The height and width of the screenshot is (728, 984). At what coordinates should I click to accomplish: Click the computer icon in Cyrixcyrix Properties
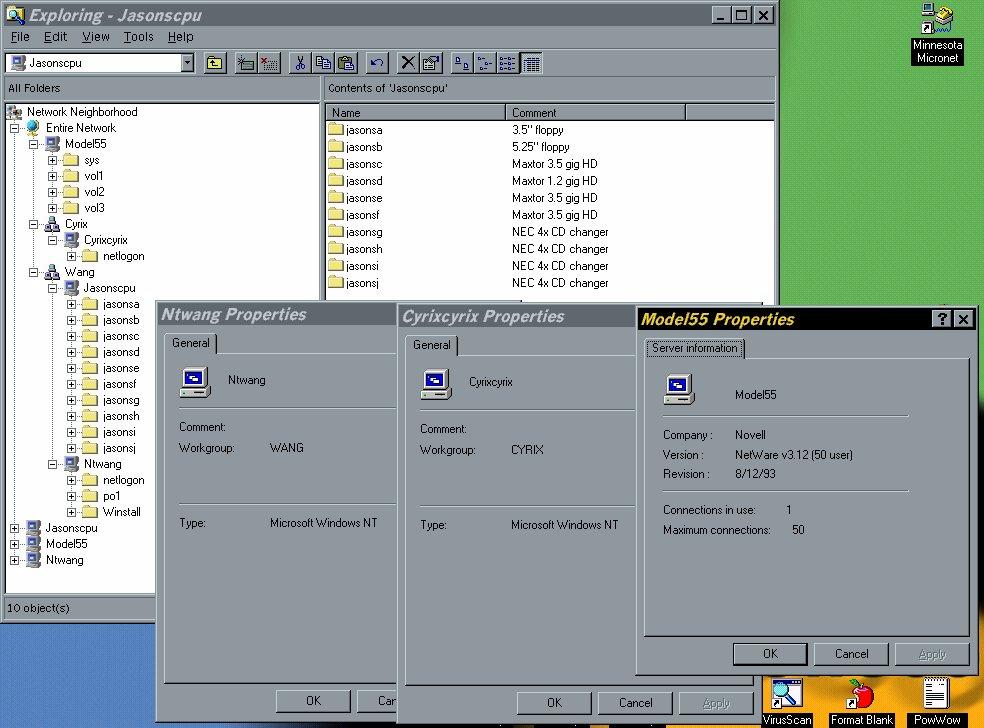click(436, 384)
